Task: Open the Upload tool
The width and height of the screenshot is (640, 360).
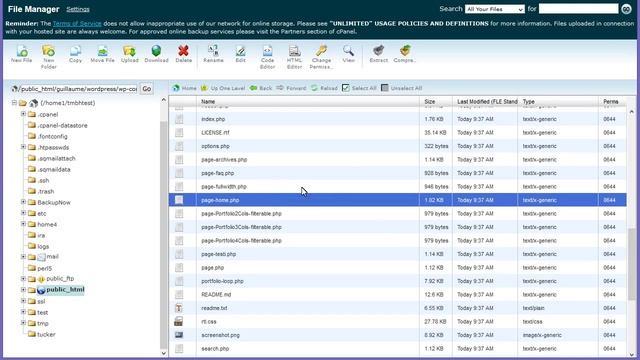Action: [129, 54]
